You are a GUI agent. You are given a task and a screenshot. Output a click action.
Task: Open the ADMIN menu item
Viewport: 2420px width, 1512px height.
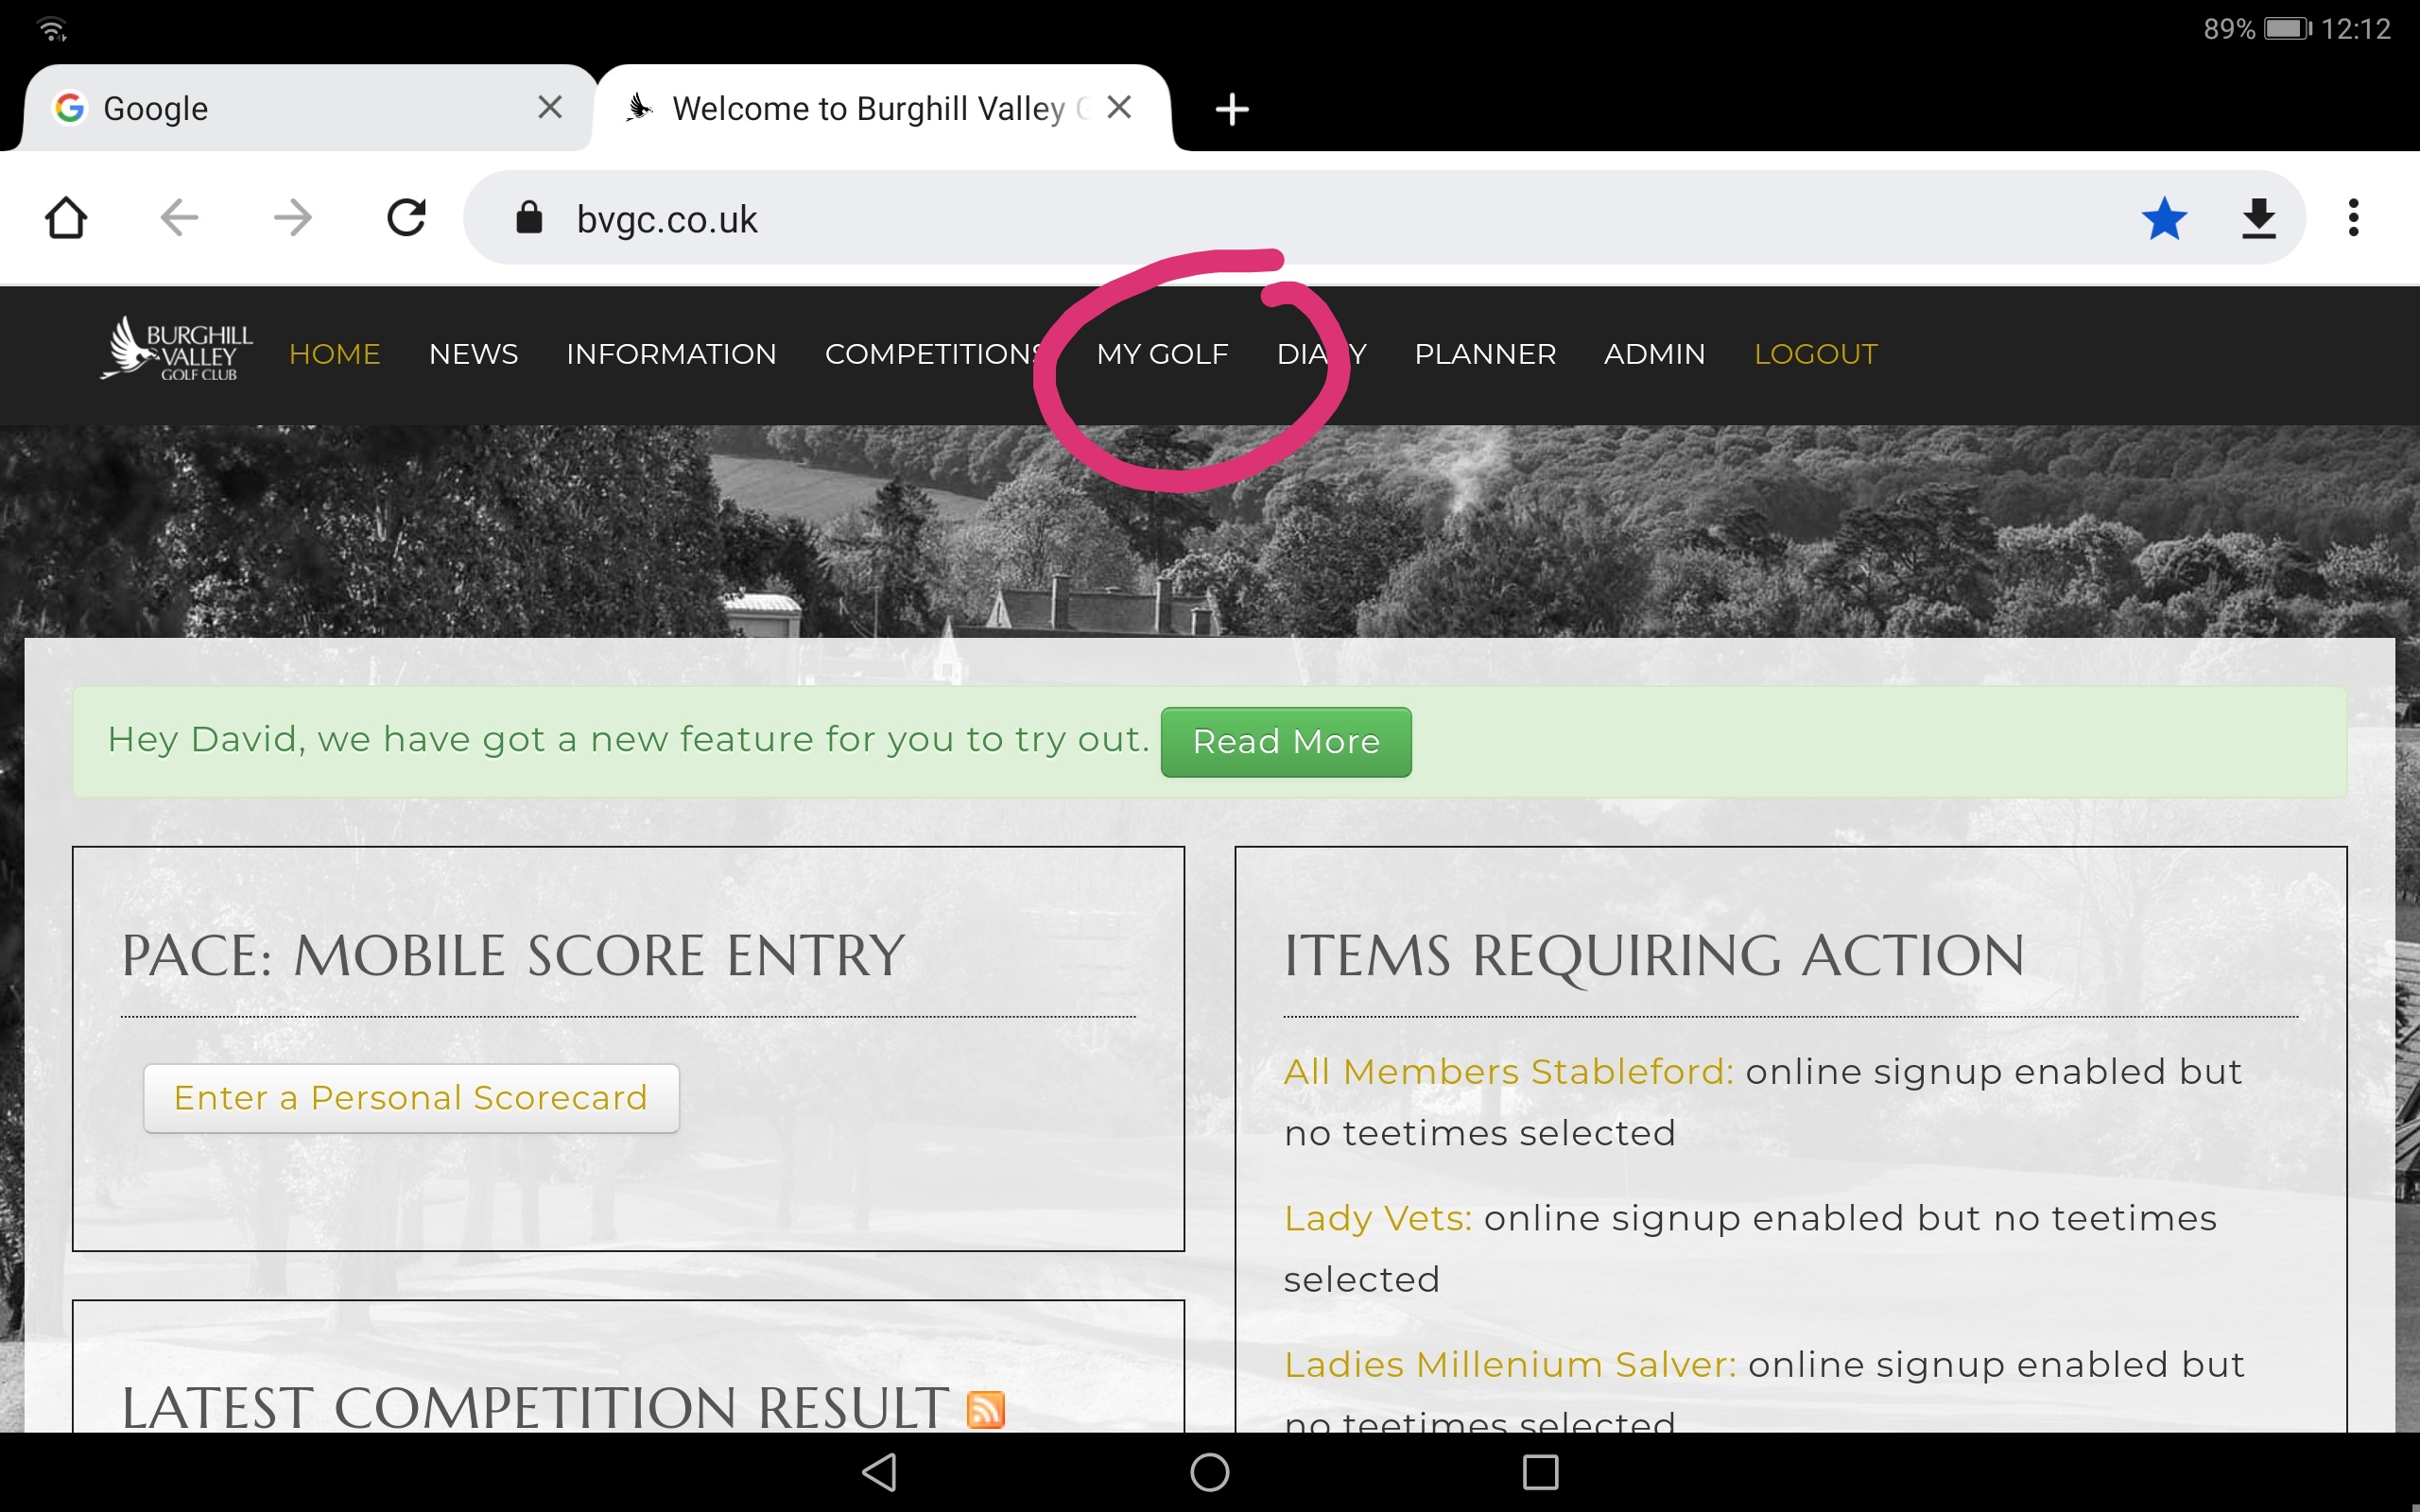point(1654,354)
